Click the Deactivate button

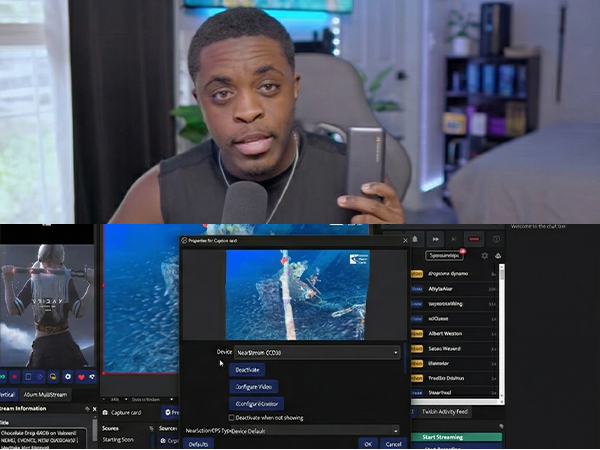247,370
